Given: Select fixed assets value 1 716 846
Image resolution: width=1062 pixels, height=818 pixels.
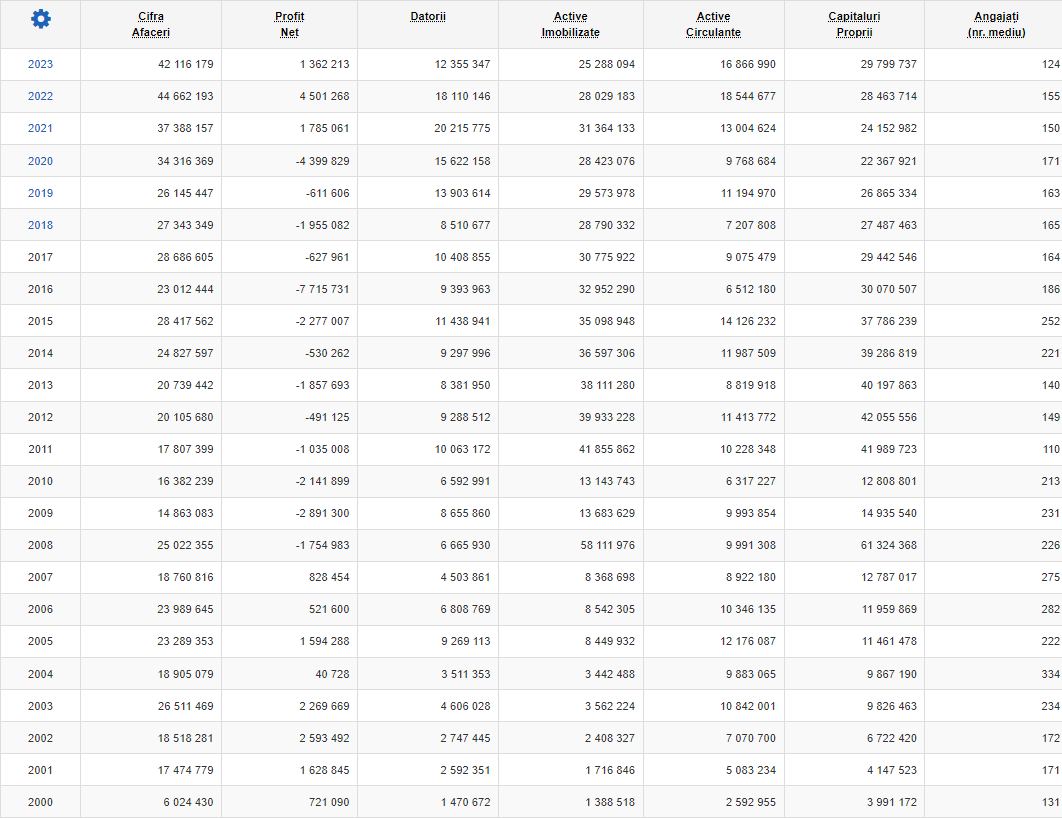Looking at the screenshot, I should (x=610, y=771).
